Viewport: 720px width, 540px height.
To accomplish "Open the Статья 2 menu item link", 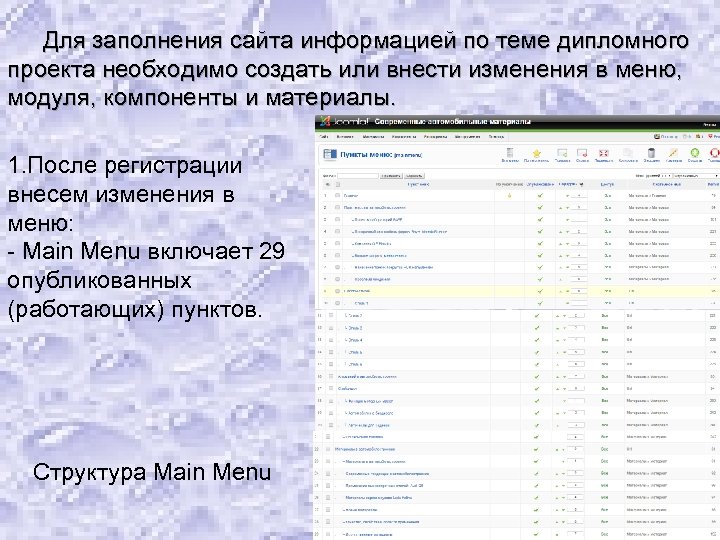I will point(354,316).
